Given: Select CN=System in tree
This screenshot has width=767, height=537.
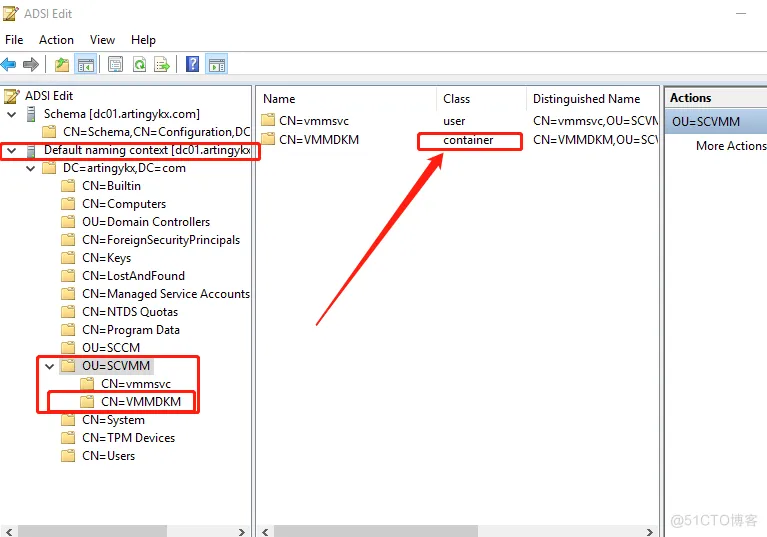Looking at the screenshot, I should click(113, 420).
